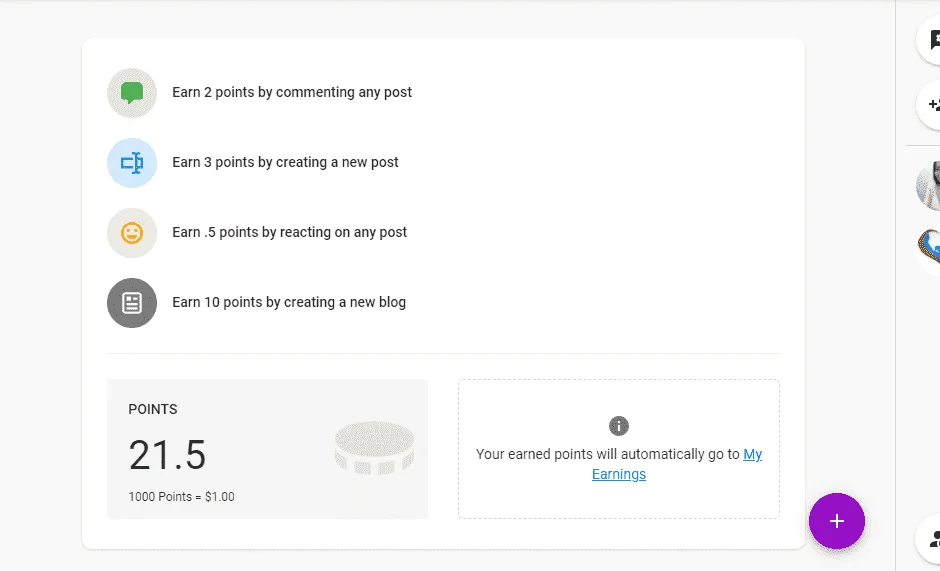Click the info circle icon
This screenshot has height=571, width=940.
pyautogui.click(x=619, y=426)
